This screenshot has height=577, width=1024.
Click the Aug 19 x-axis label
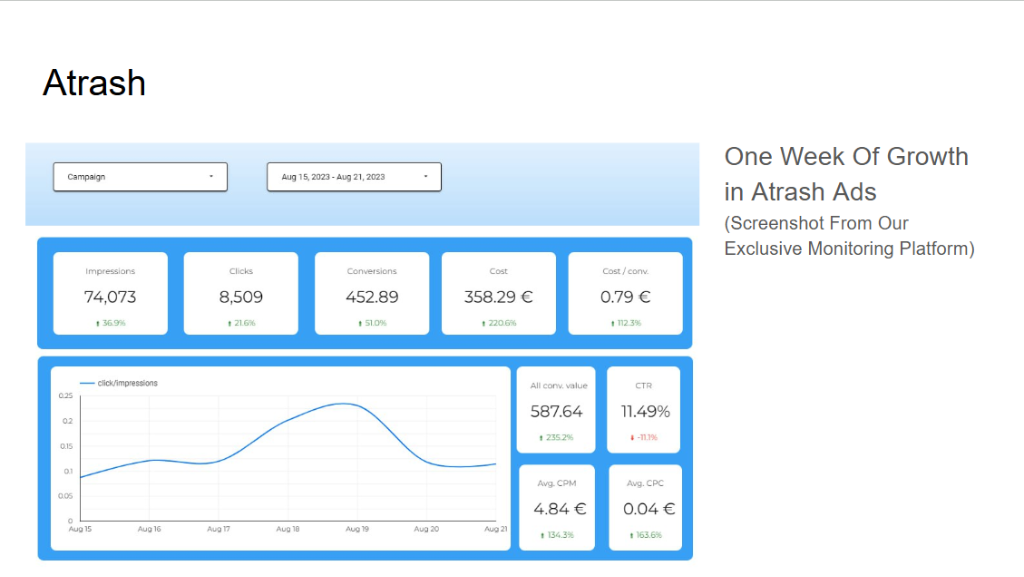coord(357,529)
